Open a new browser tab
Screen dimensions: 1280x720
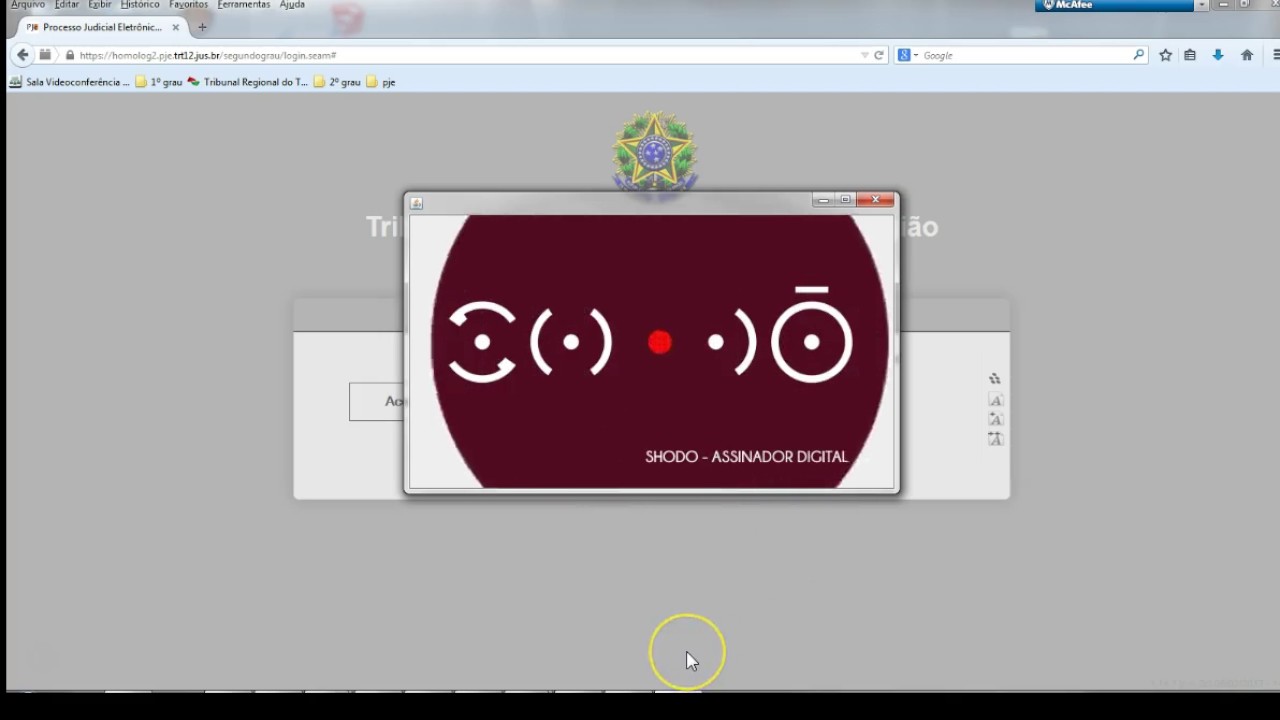click(202, 27)
